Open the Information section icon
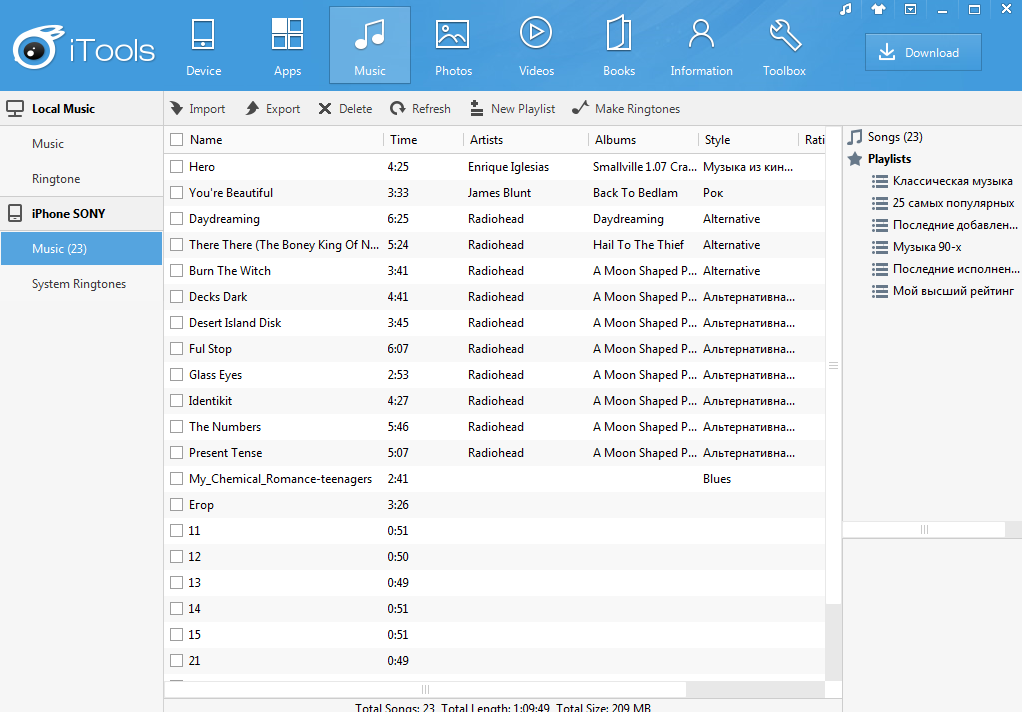1022x712 pixels. pos(701,35)
